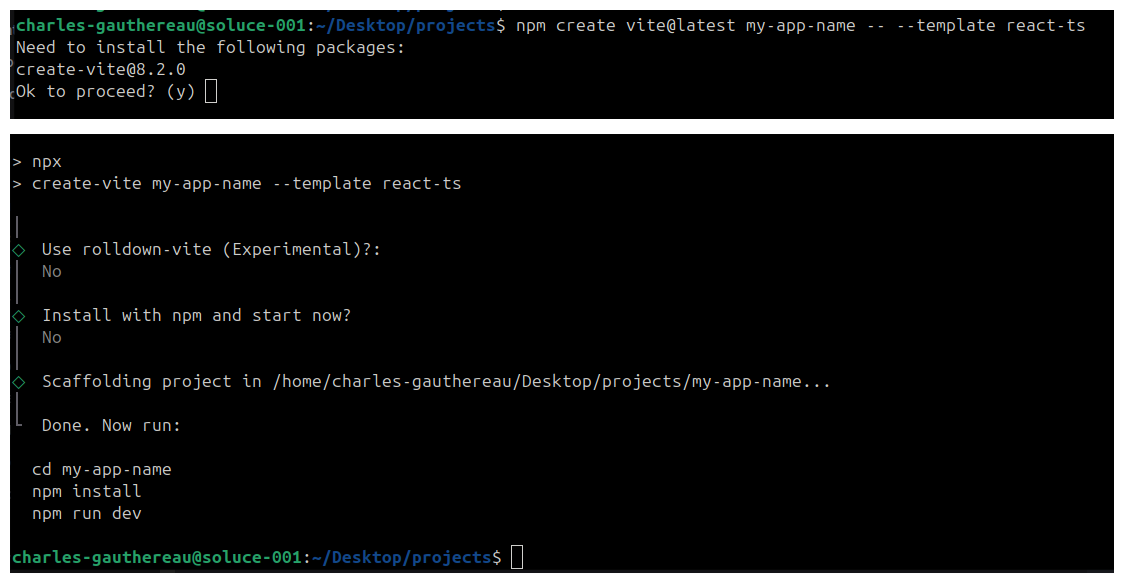Click 'create-vite@8.2.0' package version text

[x=100, y=68]
